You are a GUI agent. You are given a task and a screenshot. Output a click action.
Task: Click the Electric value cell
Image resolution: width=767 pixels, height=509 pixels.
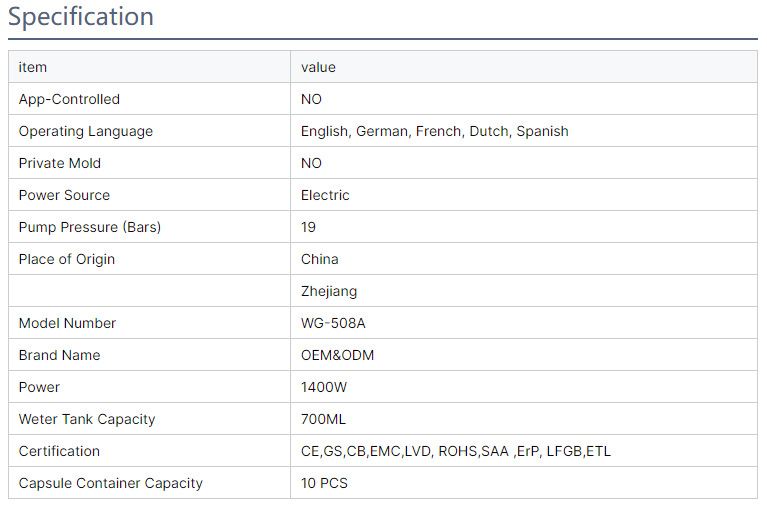tap(325, 195)
